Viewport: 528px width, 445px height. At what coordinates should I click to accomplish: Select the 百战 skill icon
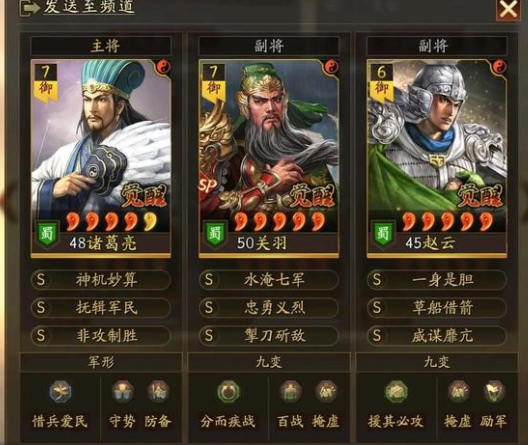click(x=290, y=392)
